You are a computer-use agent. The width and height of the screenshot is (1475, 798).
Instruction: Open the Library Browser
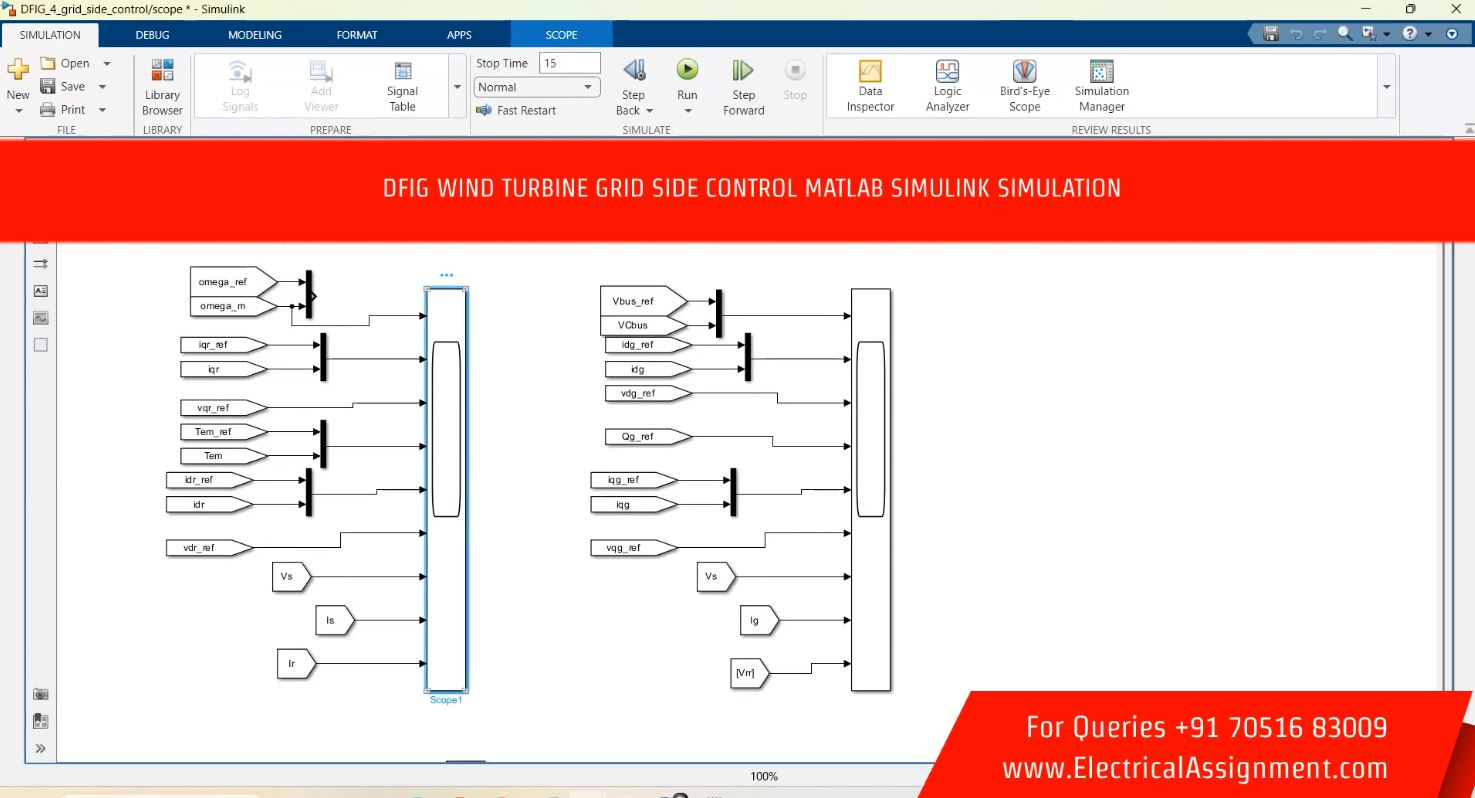162,87
